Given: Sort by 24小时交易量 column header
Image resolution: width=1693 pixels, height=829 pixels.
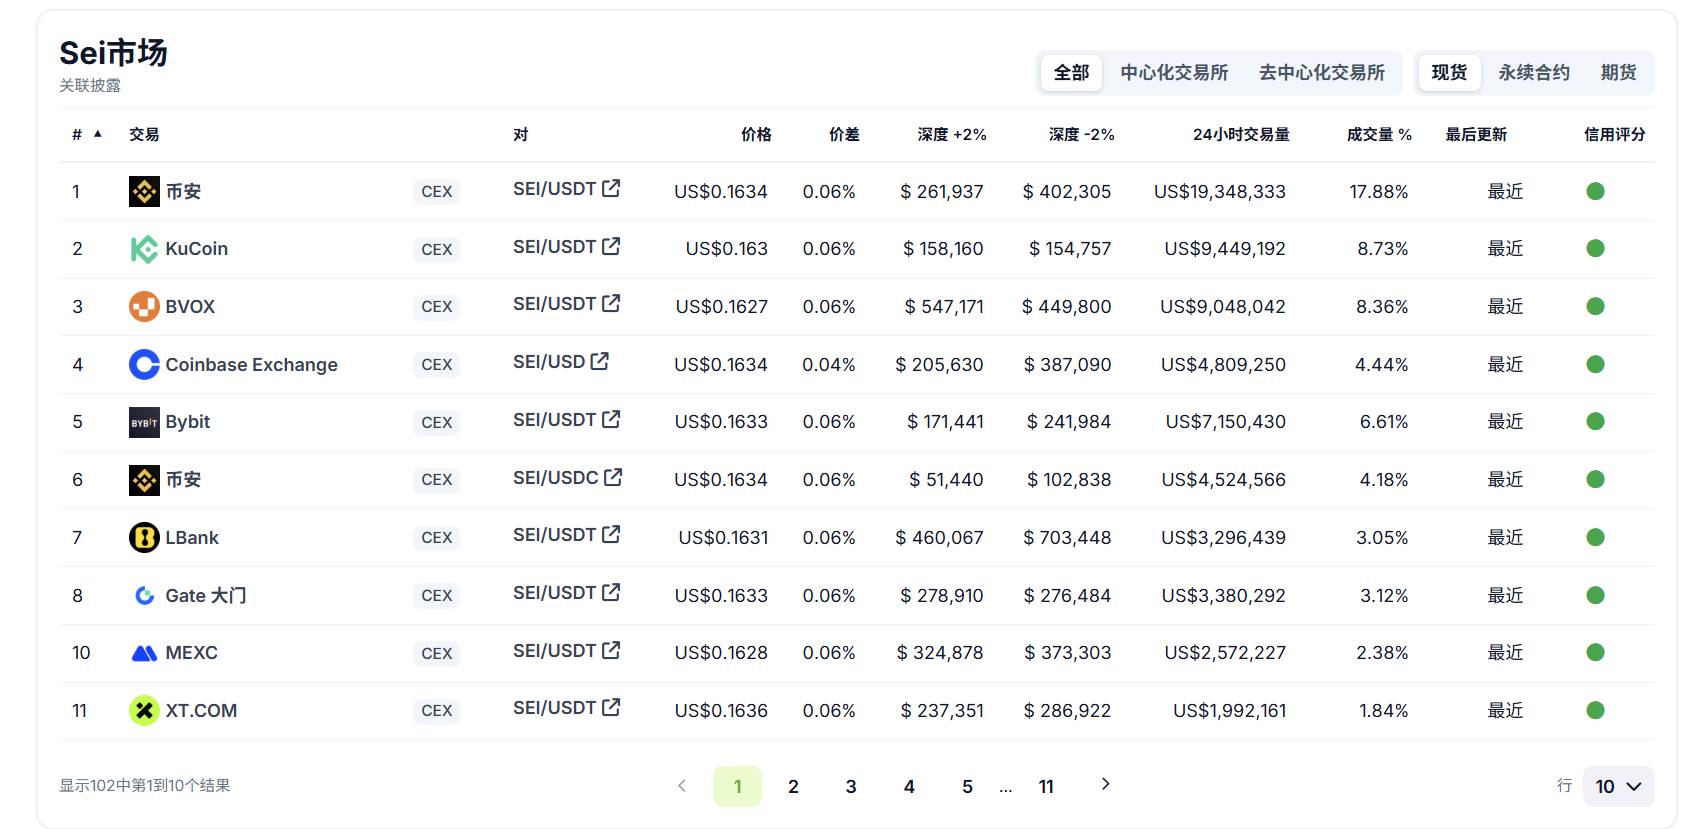Looking at the screenshot, I should click(1240, 135).
